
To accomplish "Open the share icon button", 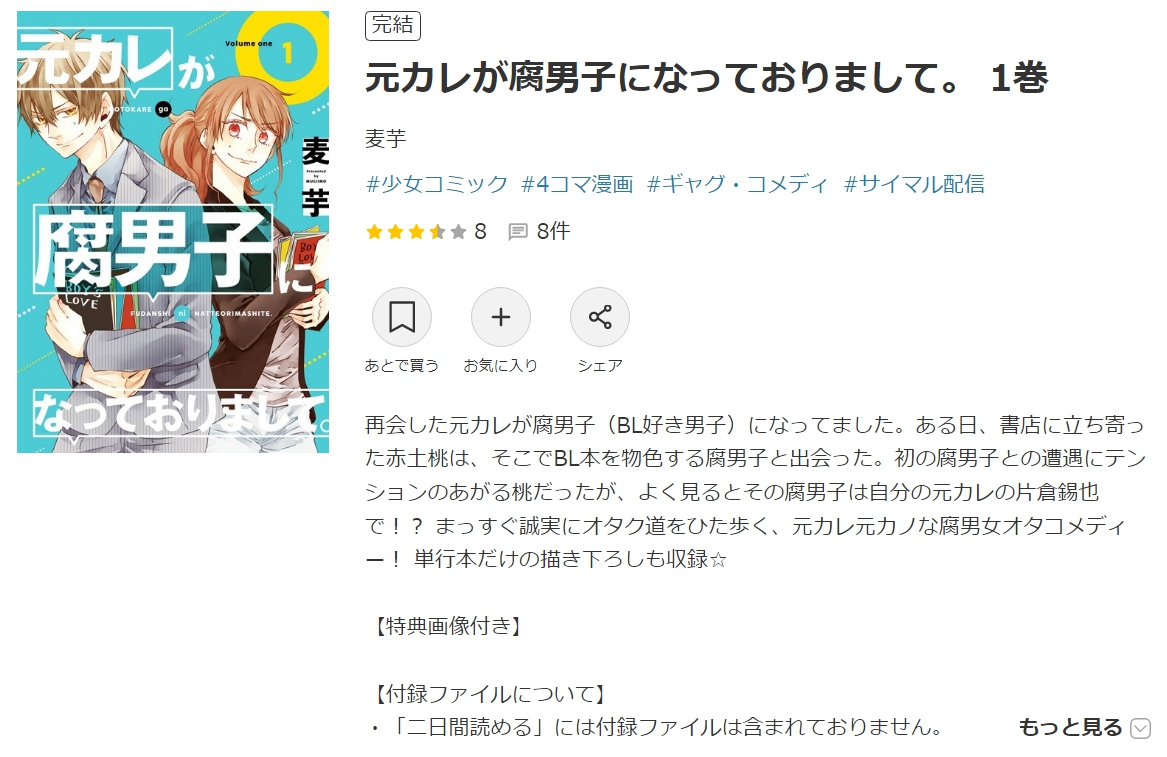I will (x=600, y=317).
